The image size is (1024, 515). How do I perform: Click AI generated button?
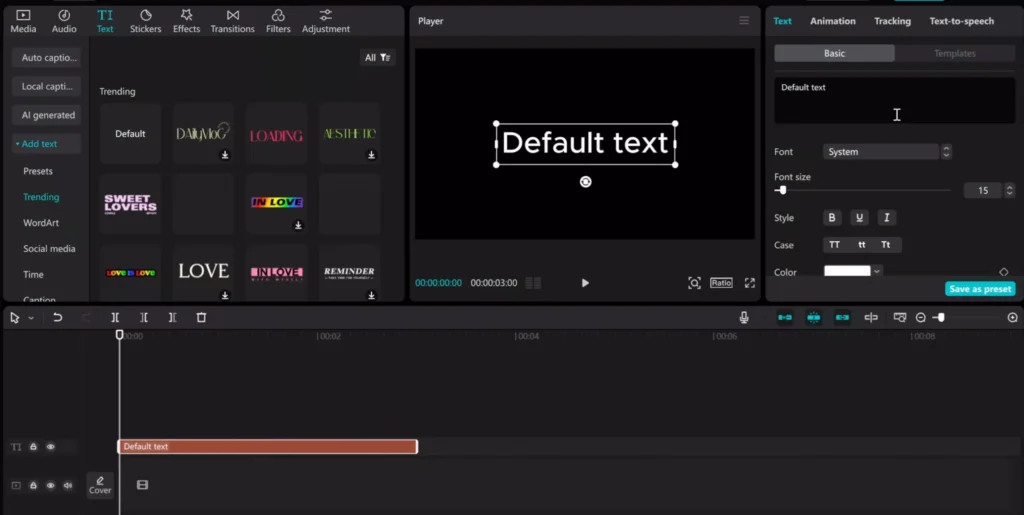click(x=46, y=115)
